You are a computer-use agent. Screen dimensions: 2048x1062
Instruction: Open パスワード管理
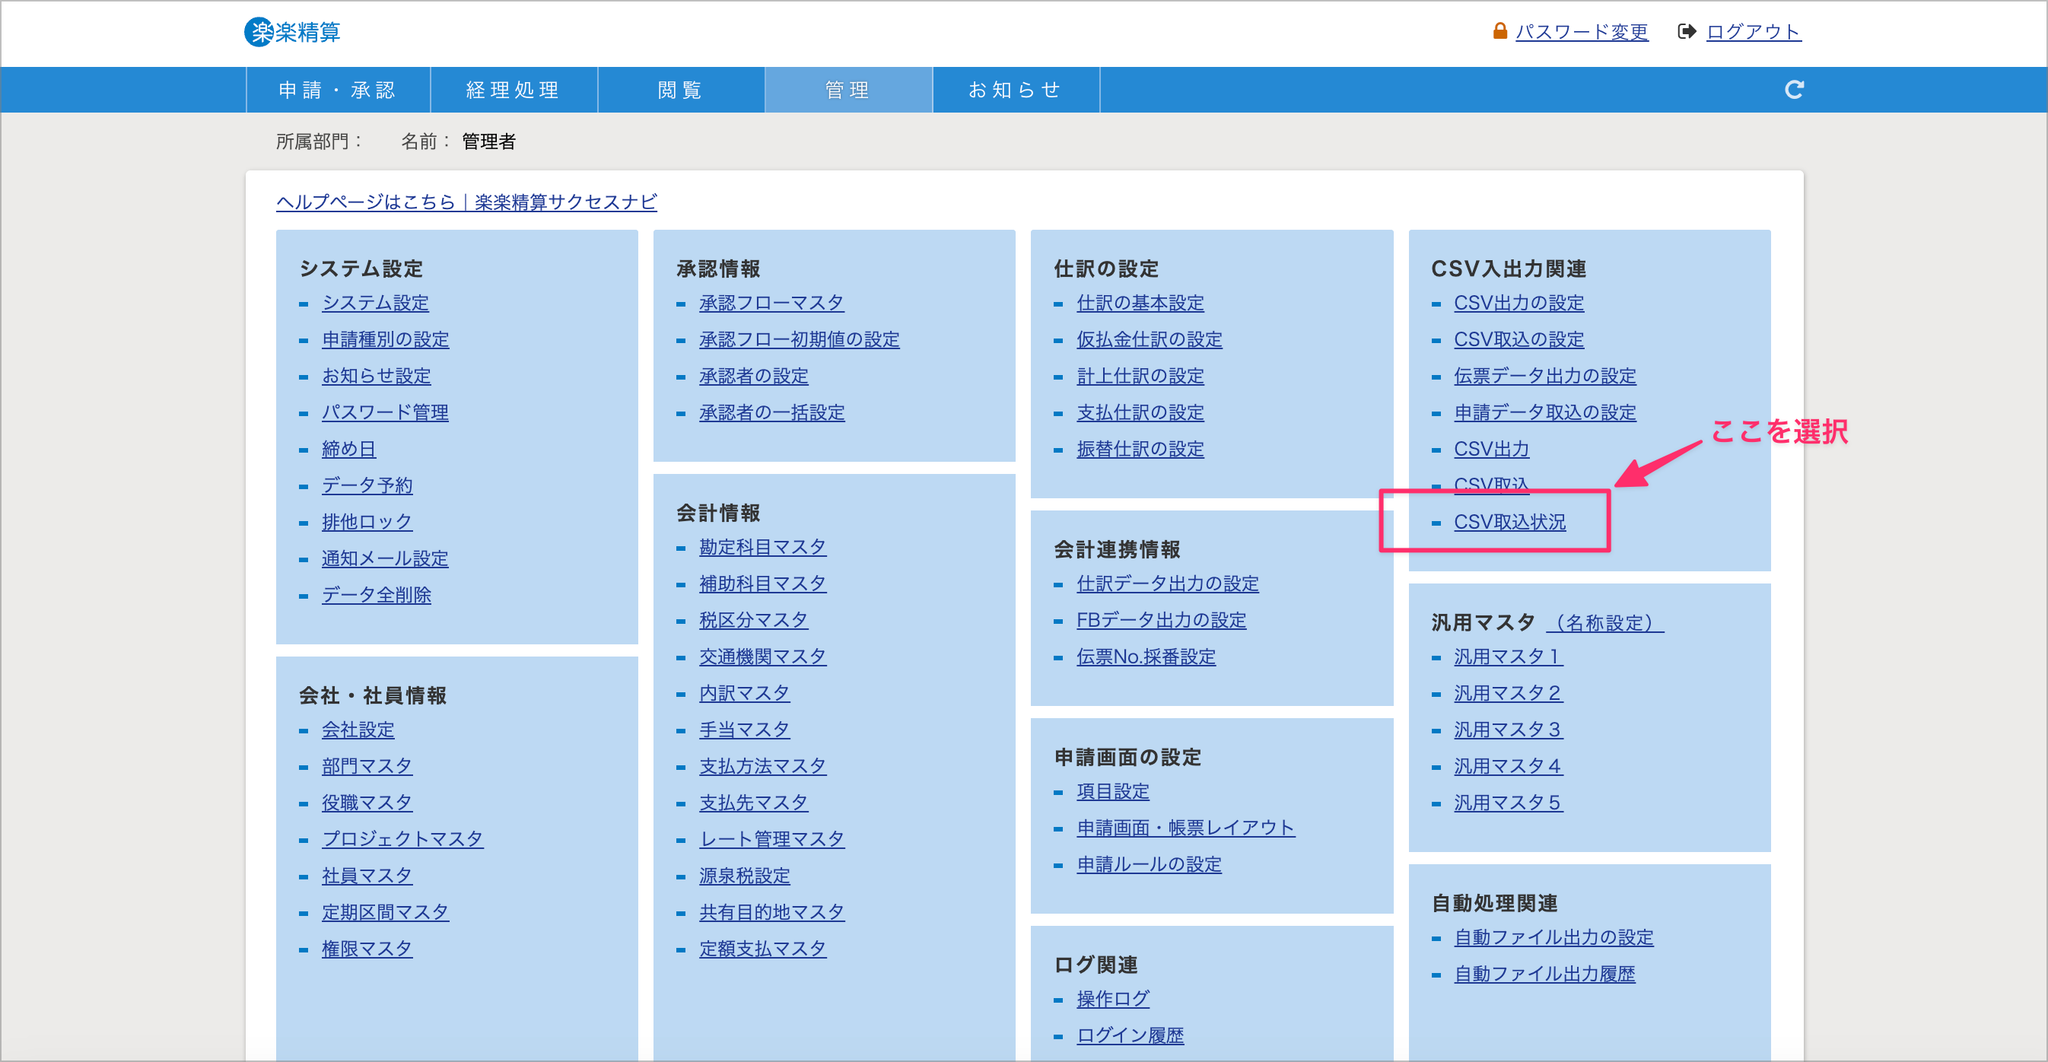(x=385, y=413)
